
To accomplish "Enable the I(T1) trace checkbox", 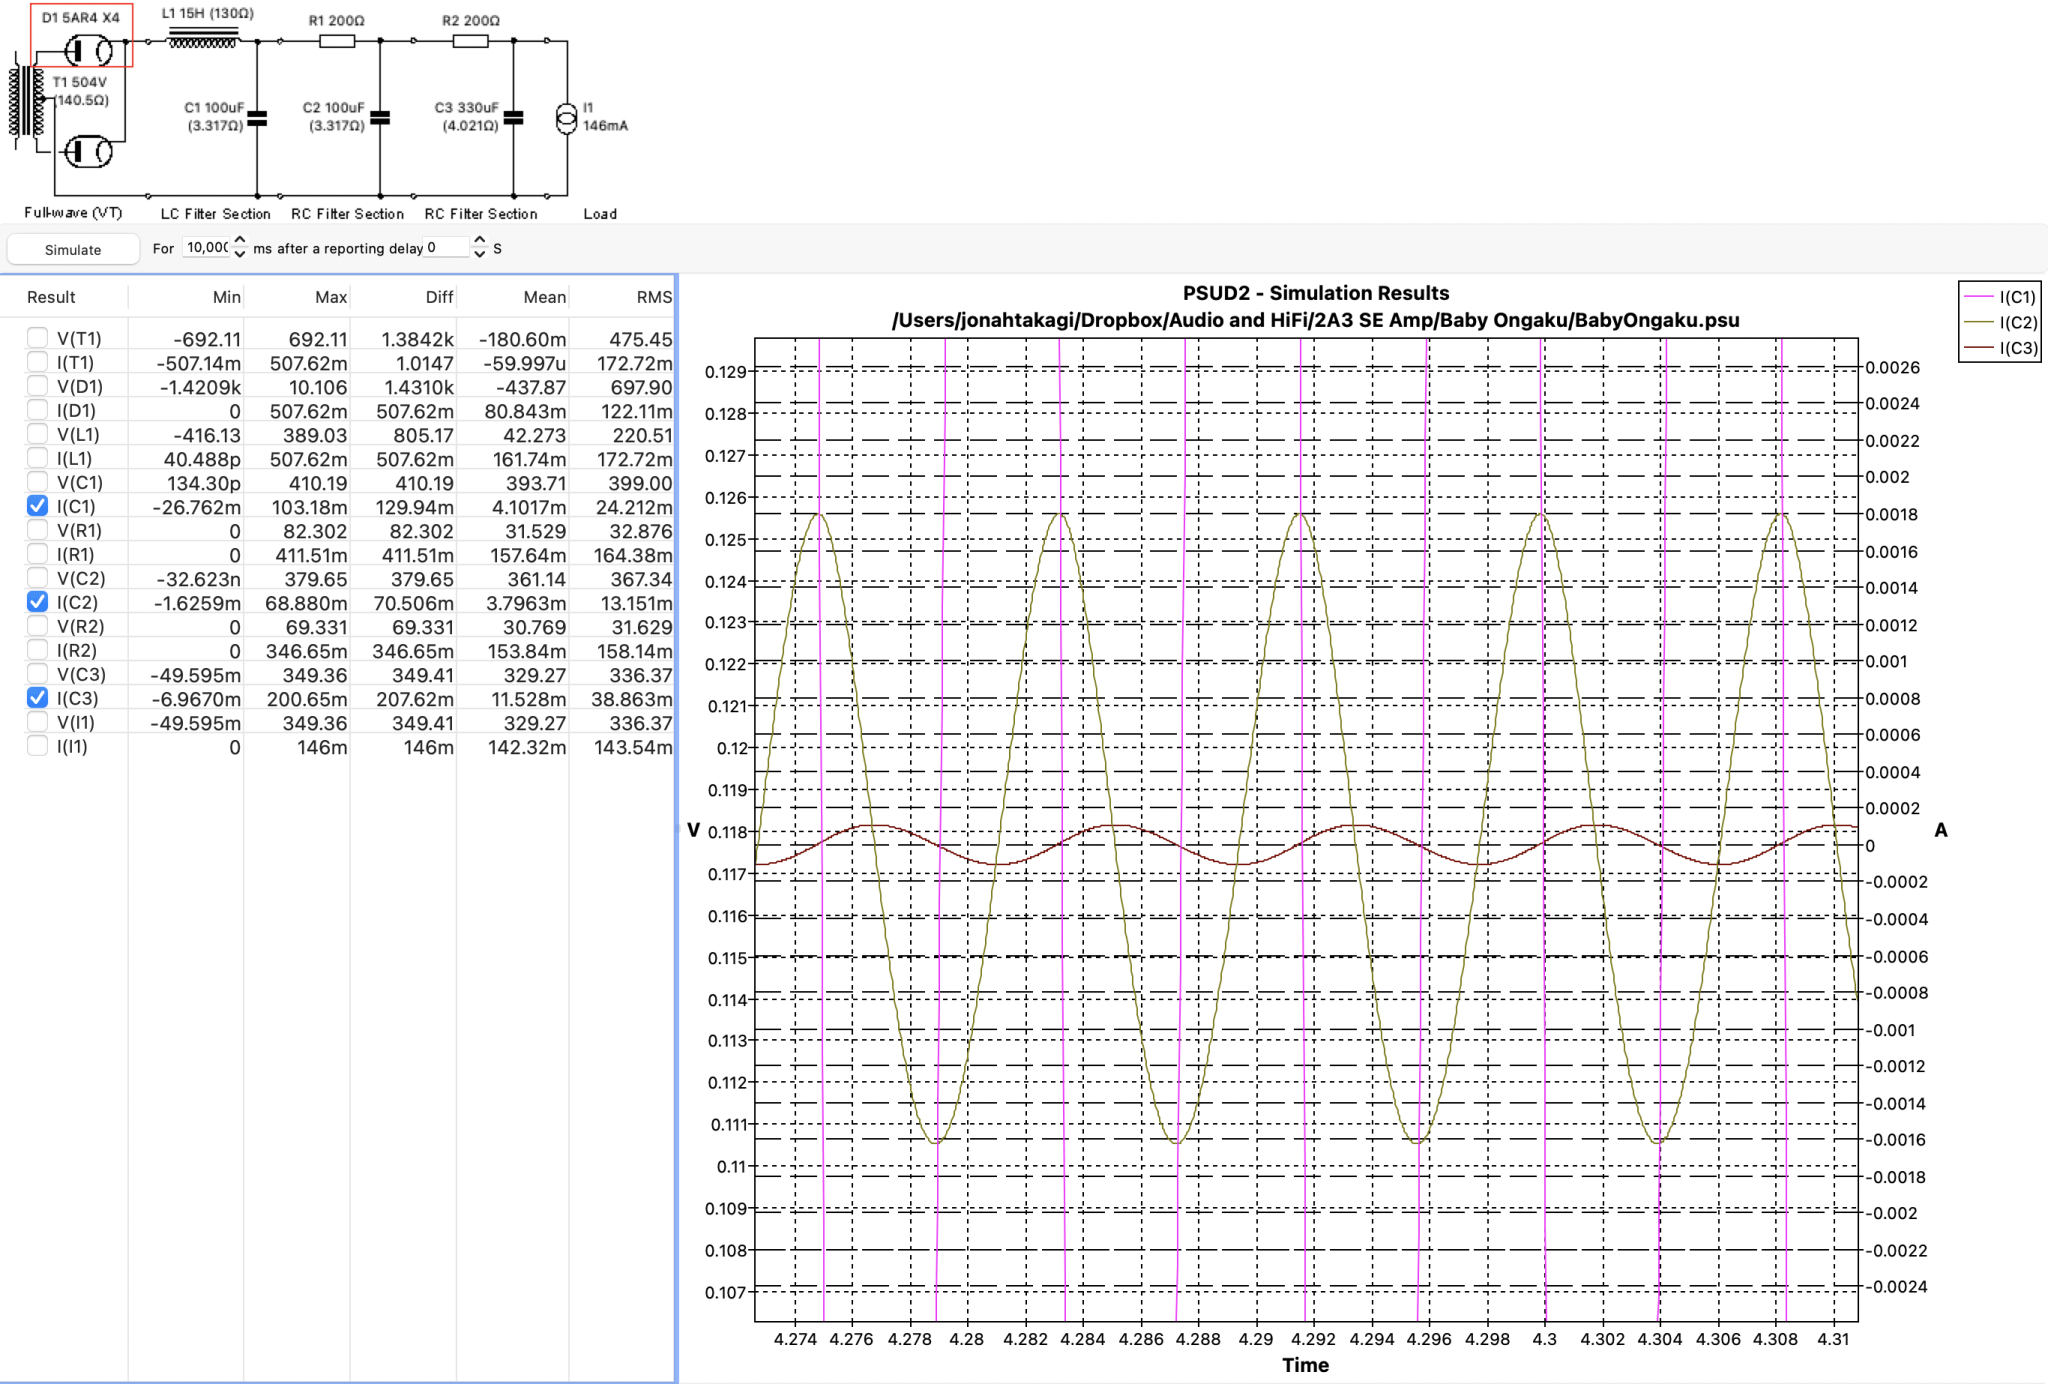I will pos(37,362).
